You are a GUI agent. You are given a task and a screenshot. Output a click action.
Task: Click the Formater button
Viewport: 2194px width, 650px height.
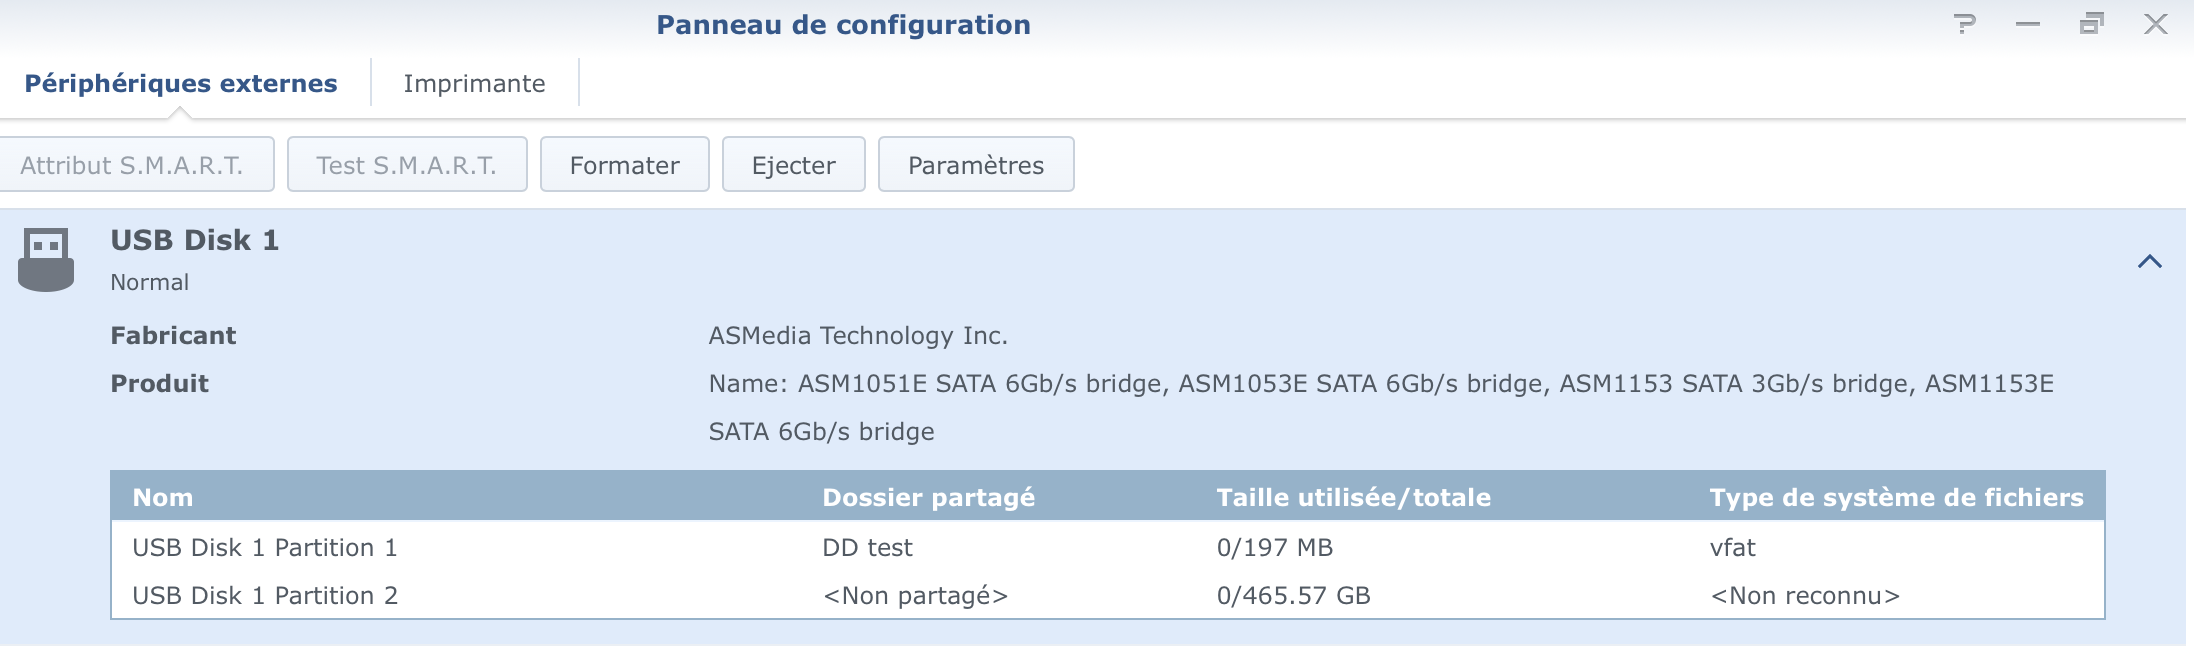pos(625,164)
